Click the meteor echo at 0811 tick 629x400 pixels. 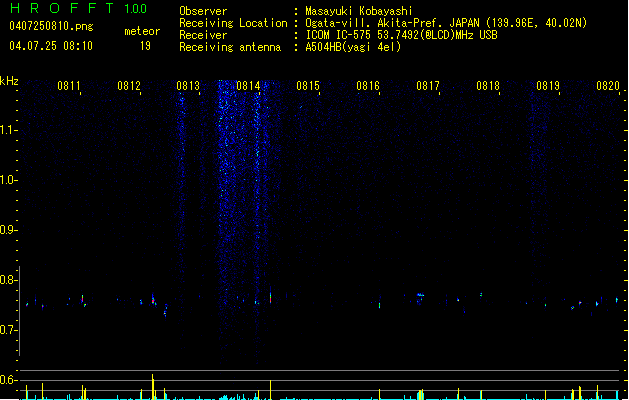click(82, 299)
